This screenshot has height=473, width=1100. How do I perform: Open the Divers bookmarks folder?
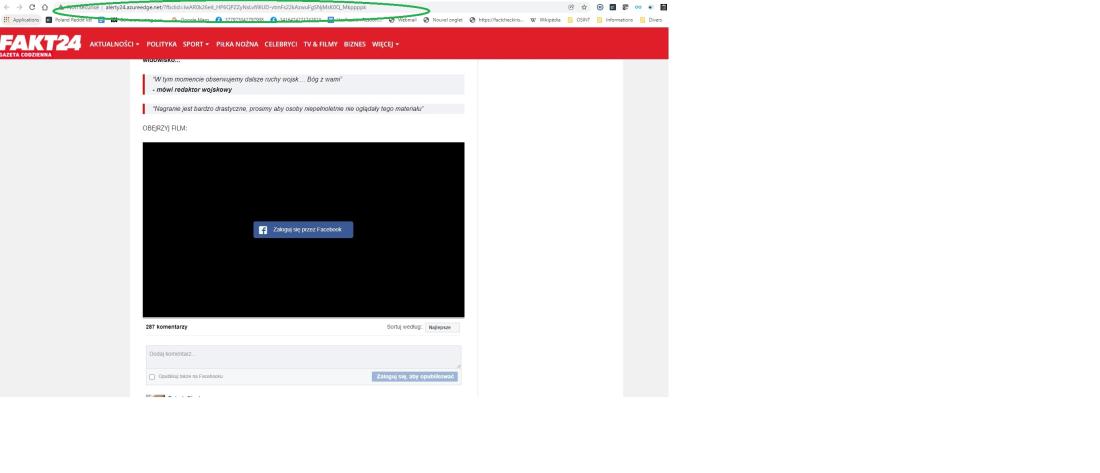click(x=650, y=20)
